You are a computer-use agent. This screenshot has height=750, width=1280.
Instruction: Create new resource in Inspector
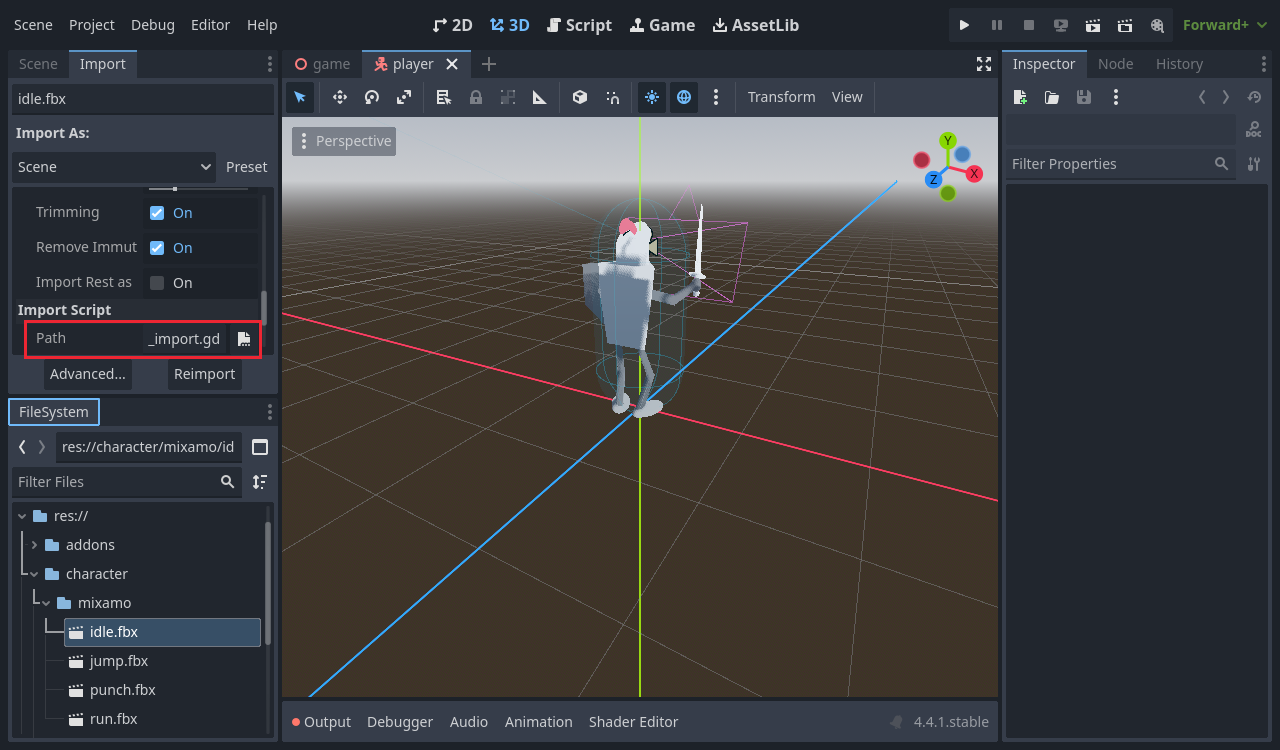[1020, 97]
